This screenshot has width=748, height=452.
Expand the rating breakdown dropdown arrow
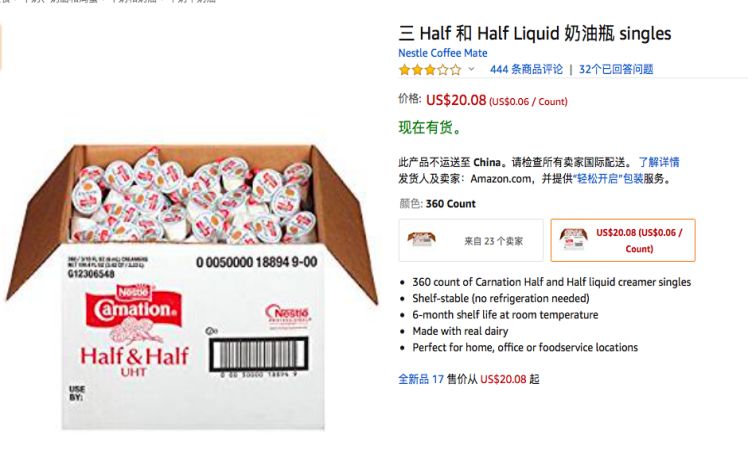click(x=471, y=69)
